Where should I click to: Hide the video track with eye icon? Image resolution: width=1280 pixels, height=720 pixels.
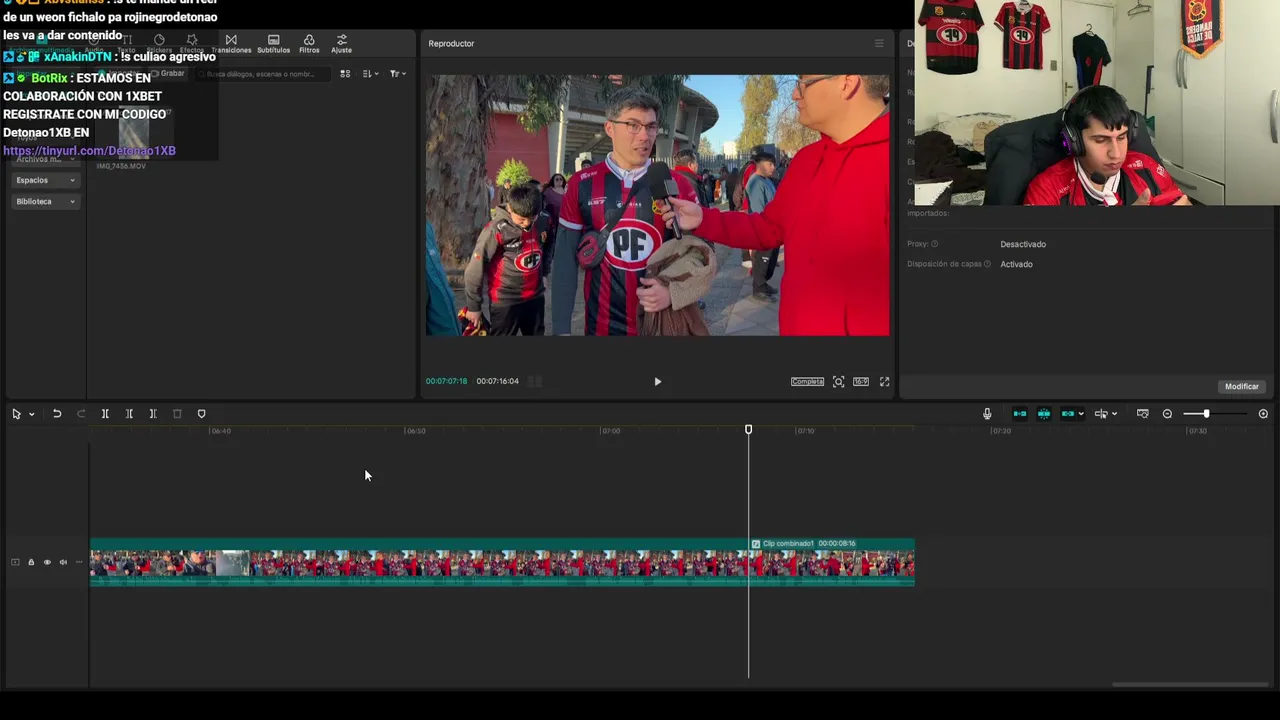pos(47,562)
